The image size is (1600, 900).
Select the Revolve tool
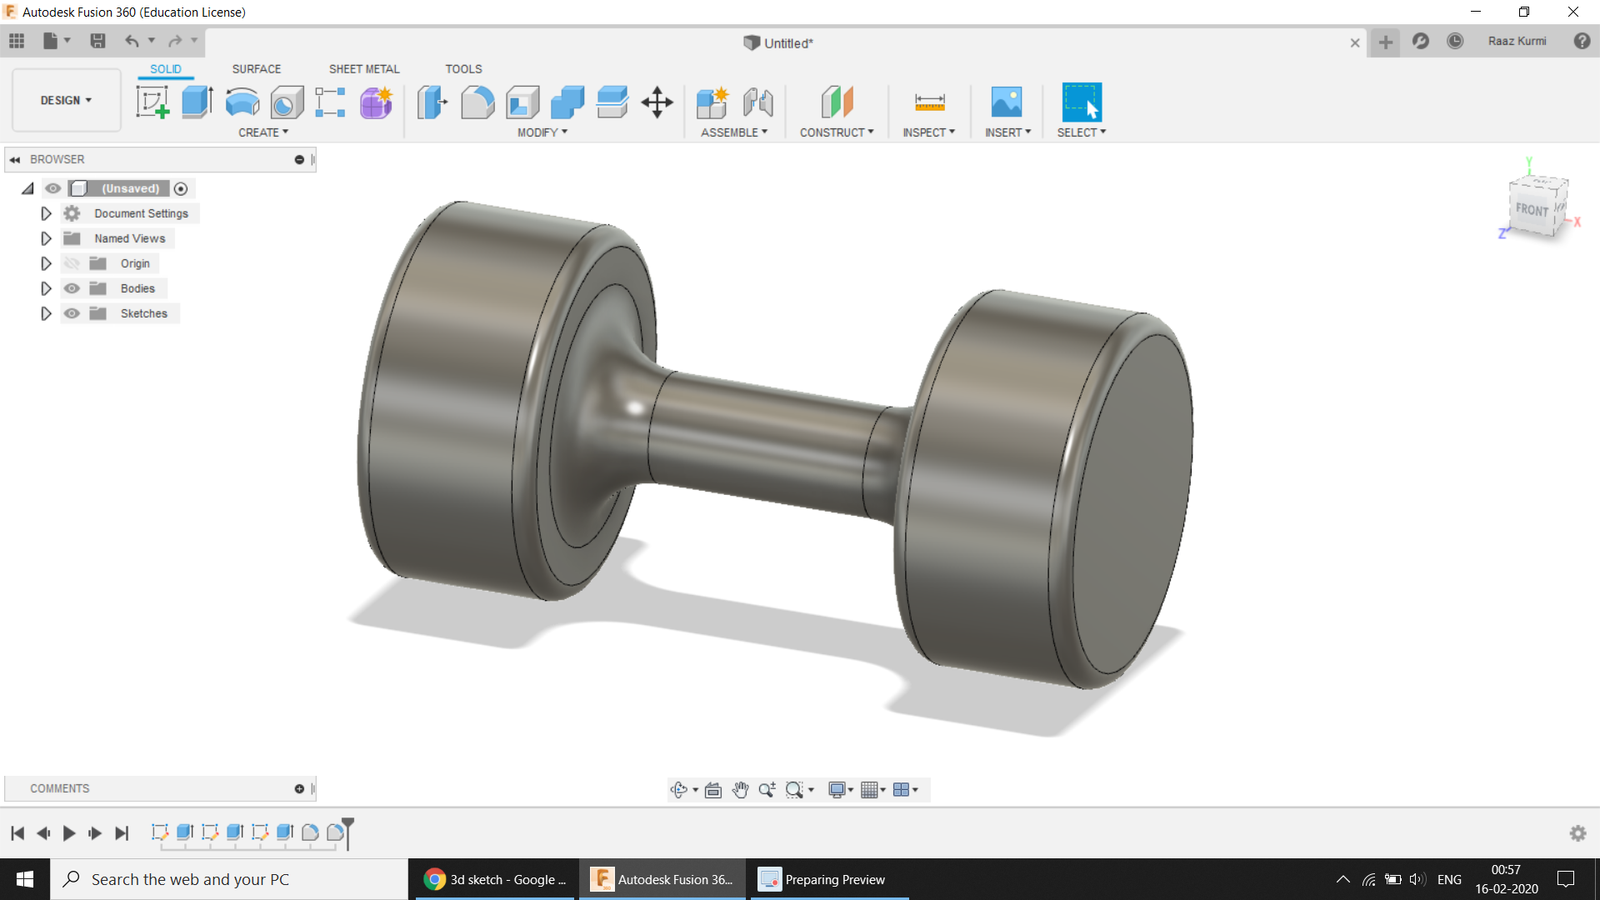click(x=242, y=102)
